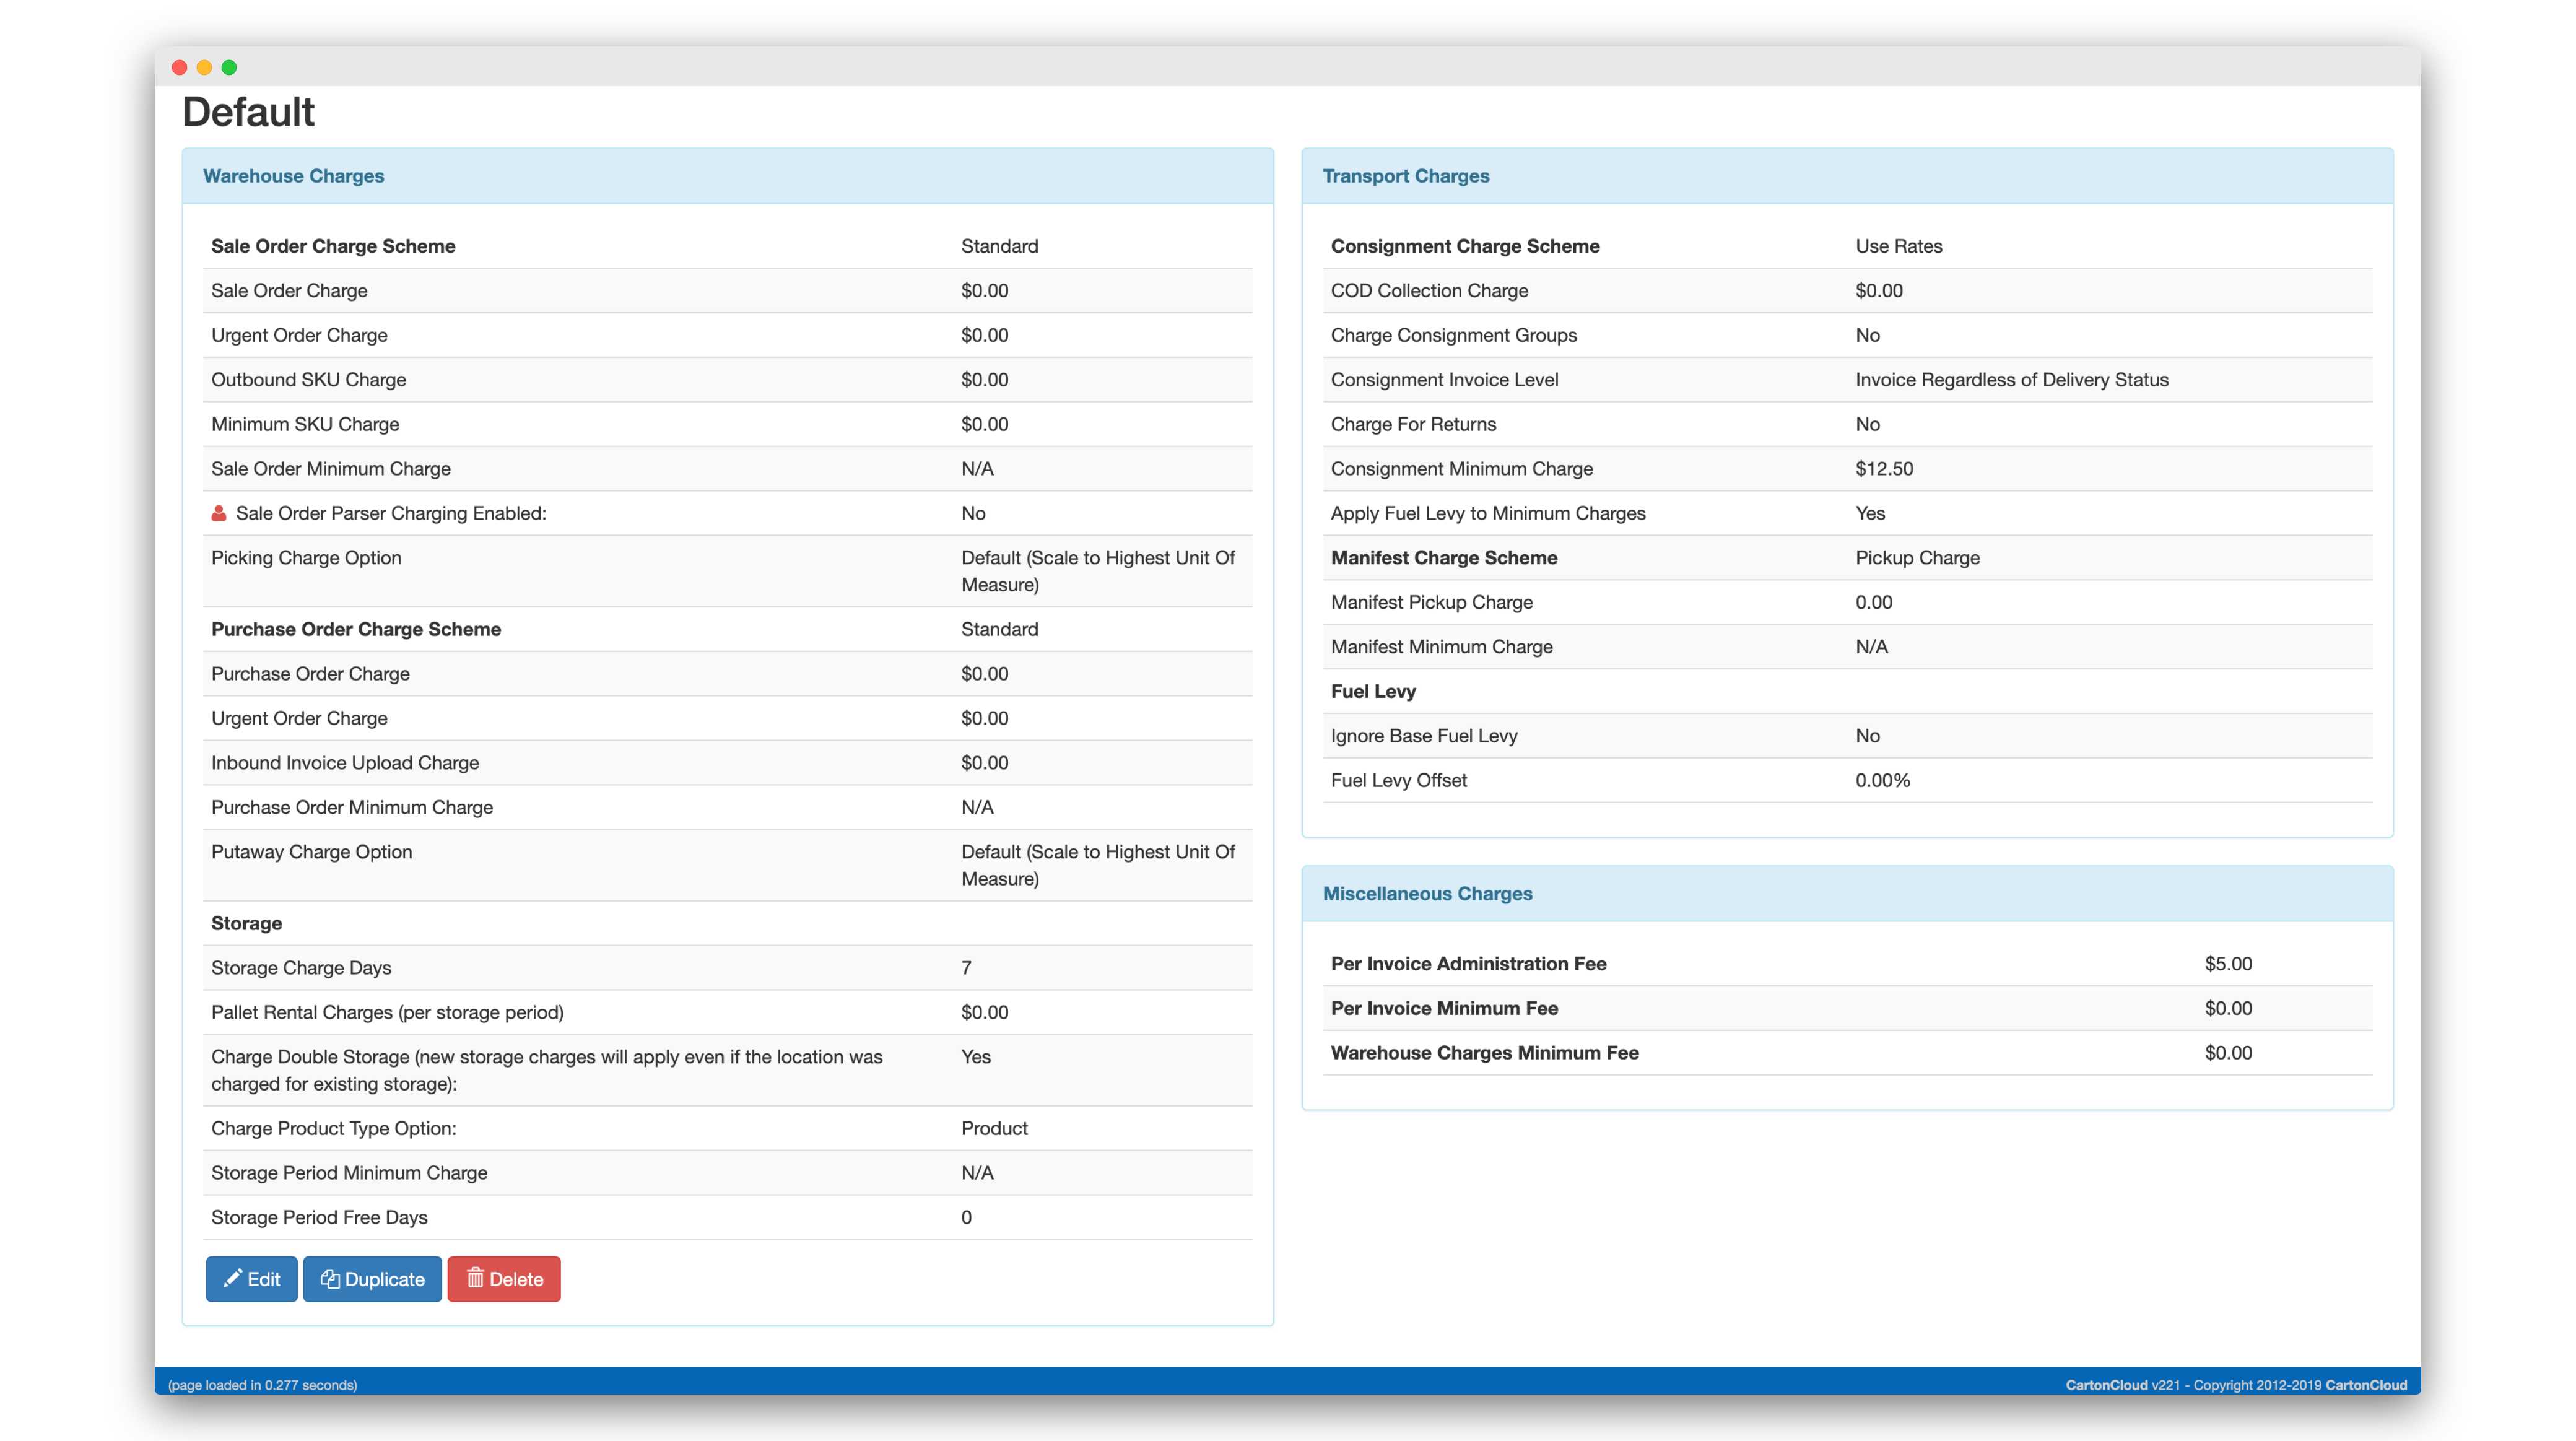Click the Consignment Minimum Charge $12.50 value
This screenshot has width=2576, height=1441.
pos(1884,469)
